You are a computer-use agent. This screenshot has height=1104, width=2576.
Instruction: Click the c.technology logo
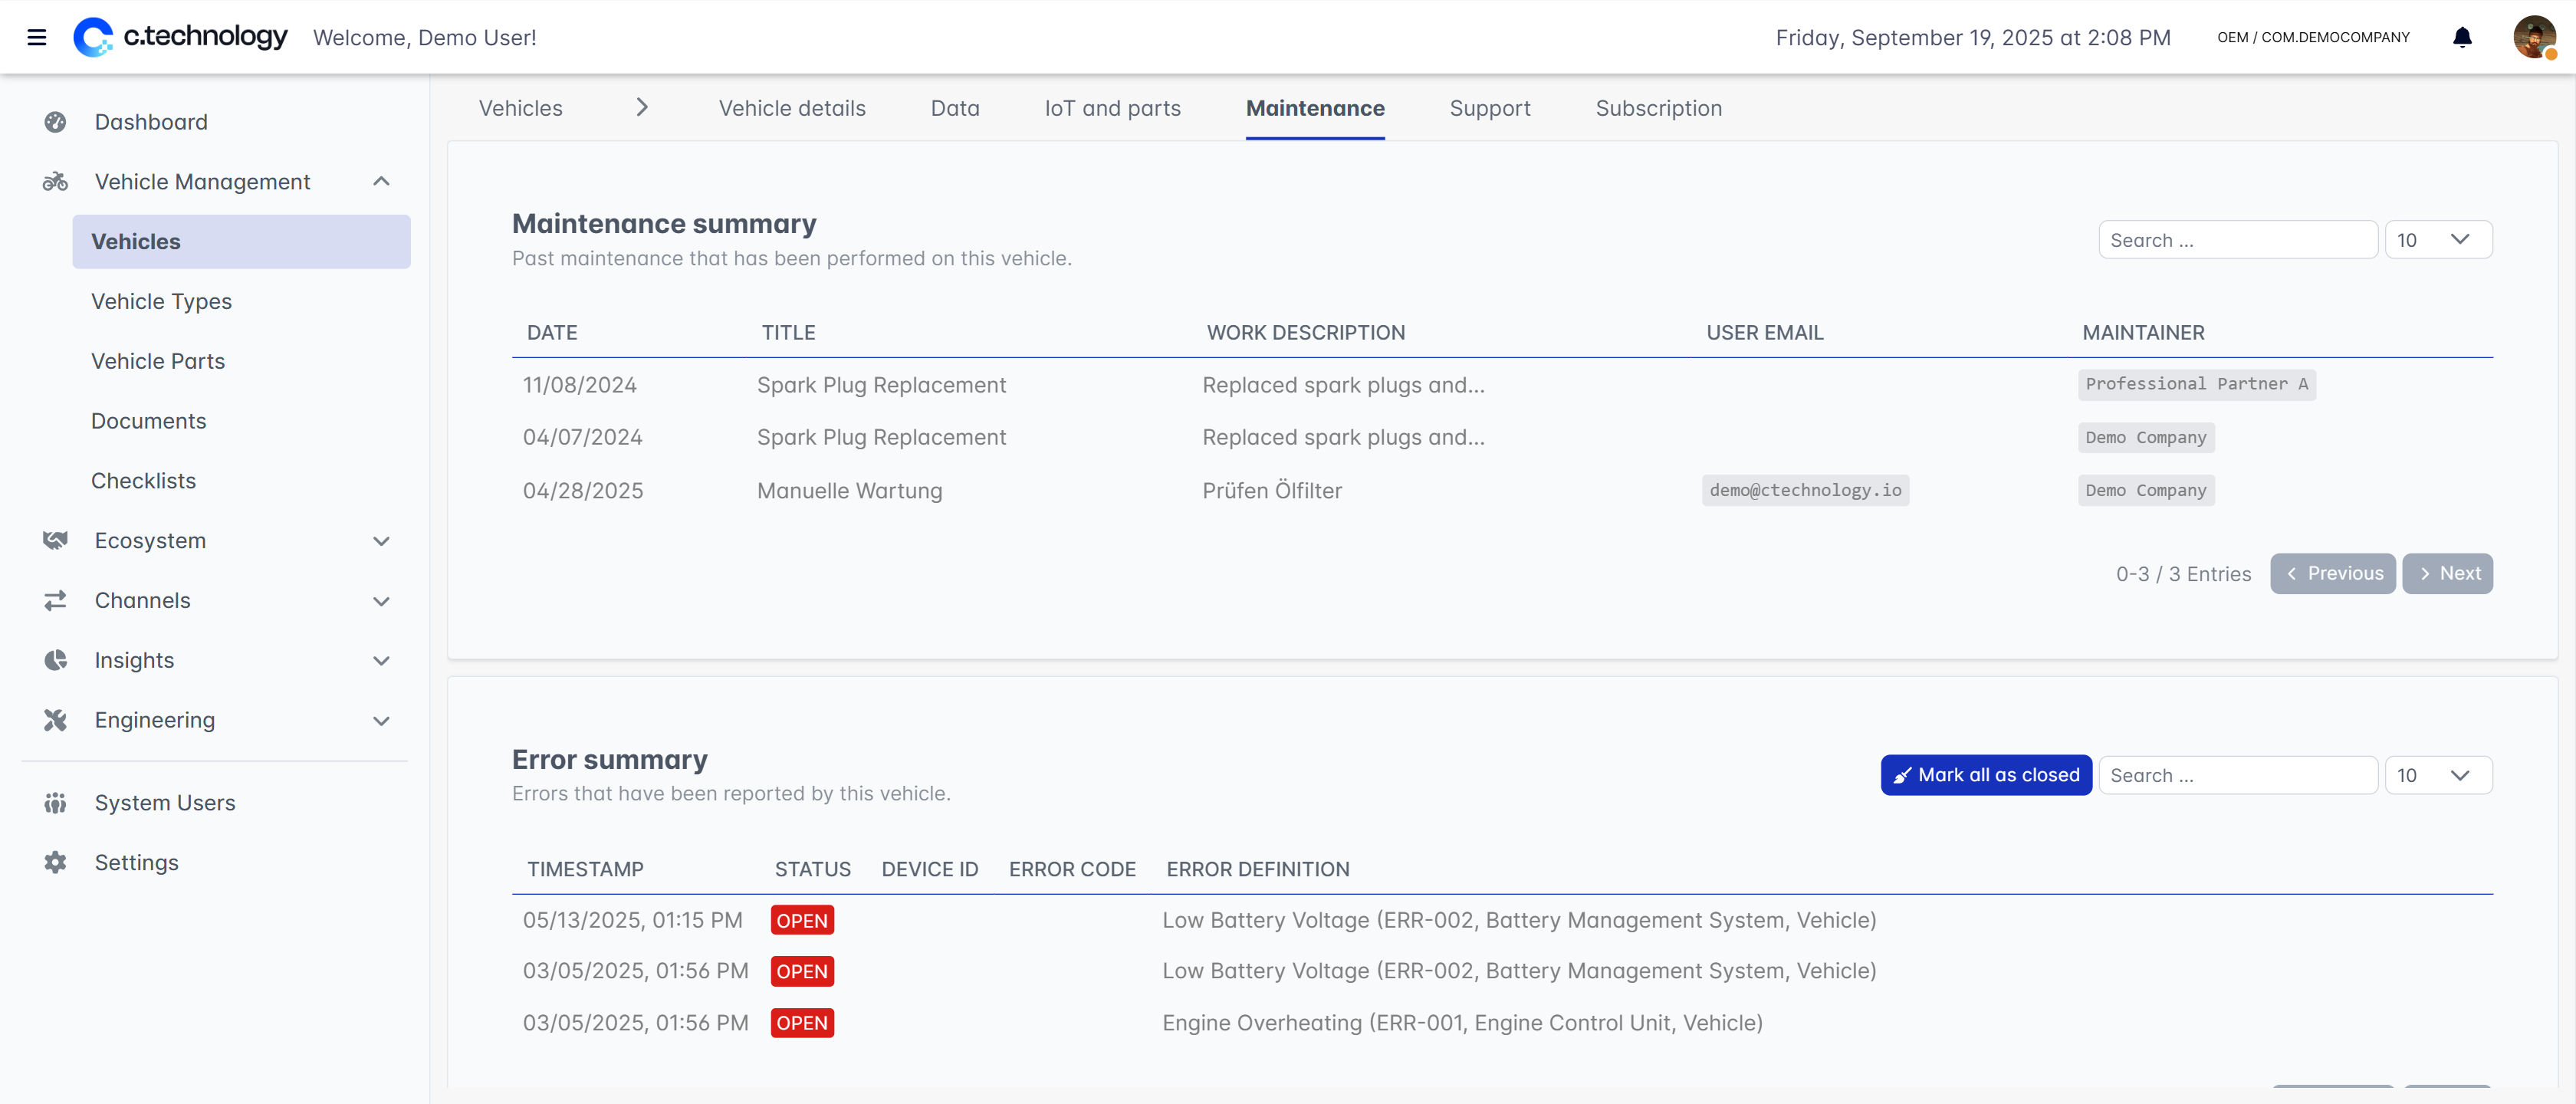(180, 37)
